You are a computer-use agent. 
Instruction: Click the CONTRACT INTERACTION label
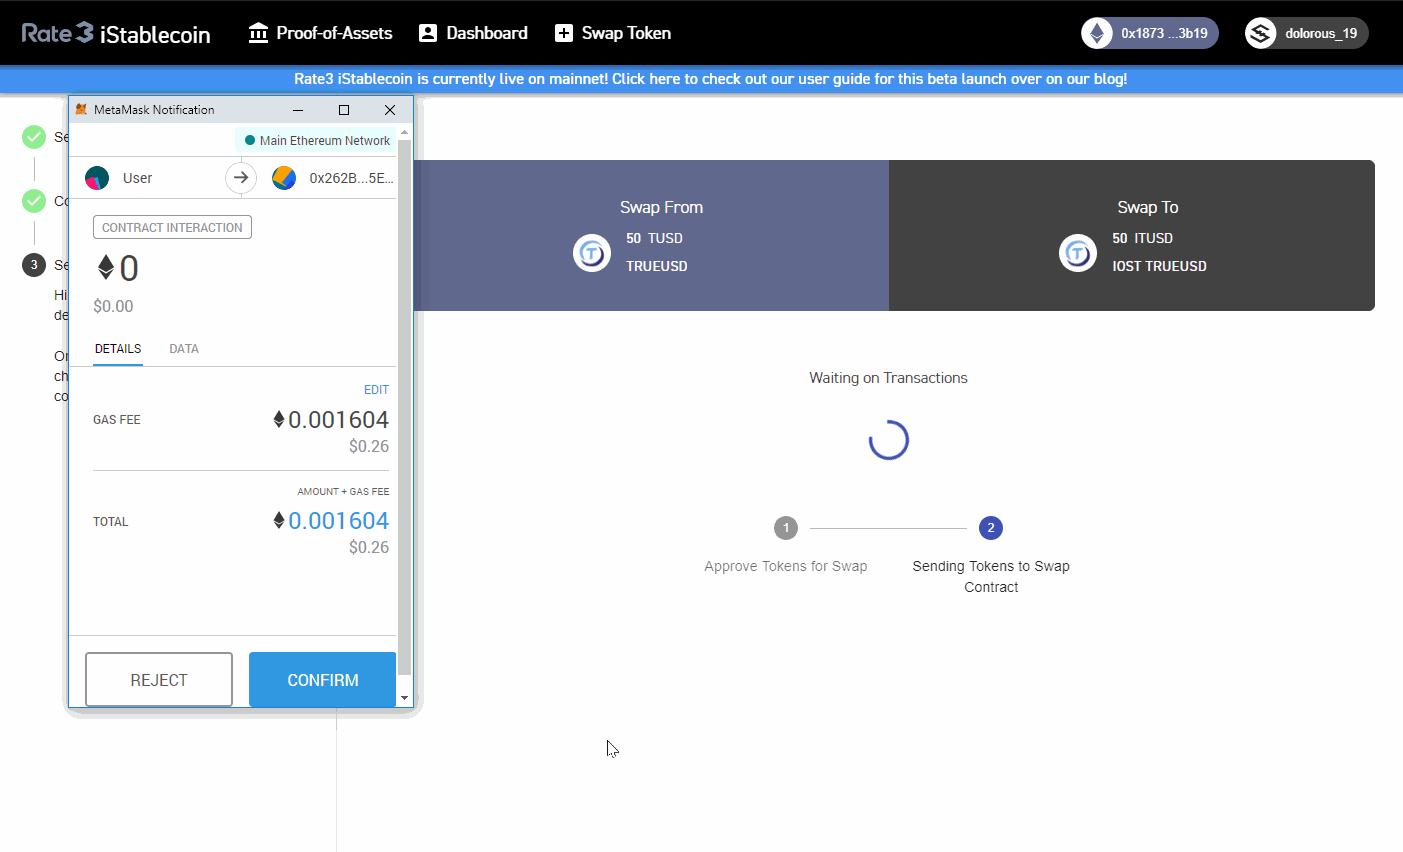pos(172,227)
